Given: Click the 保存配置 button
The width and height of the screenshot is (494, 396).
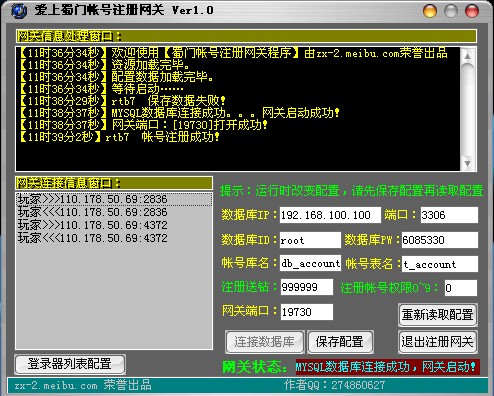Looking at the screenshot, I should (340, 342).
